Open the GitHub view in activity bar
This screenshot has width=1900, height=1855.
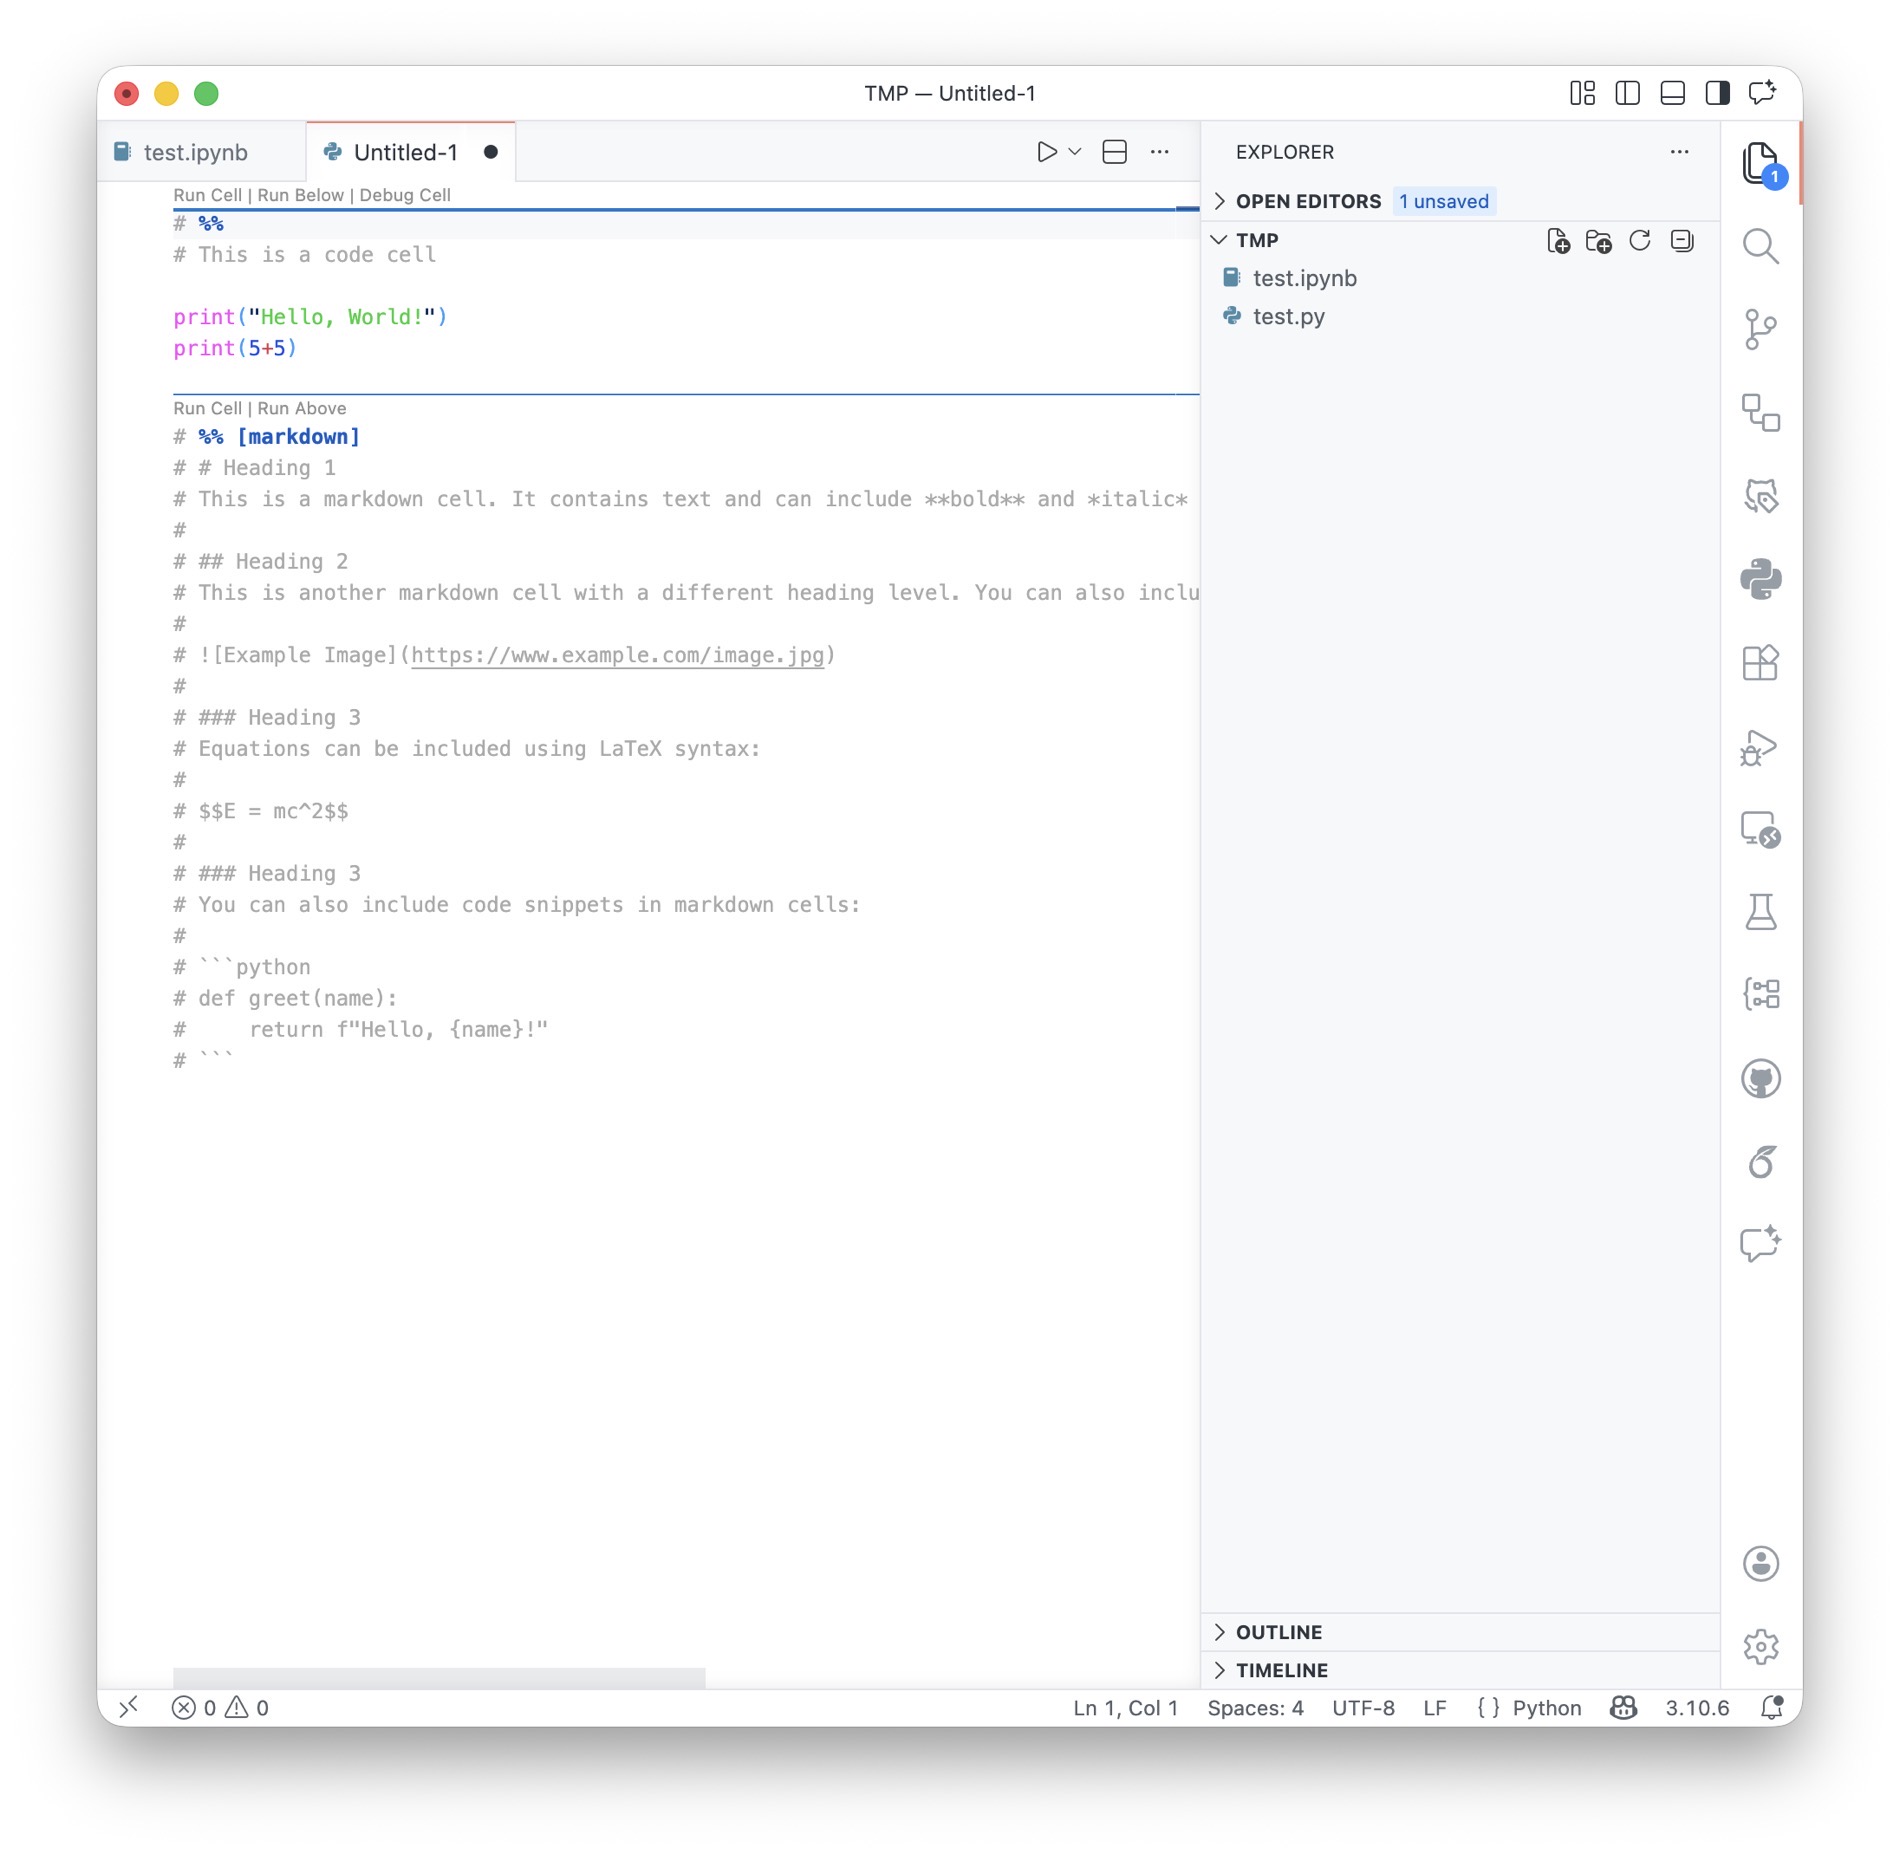click(x=1760, y=1078)
